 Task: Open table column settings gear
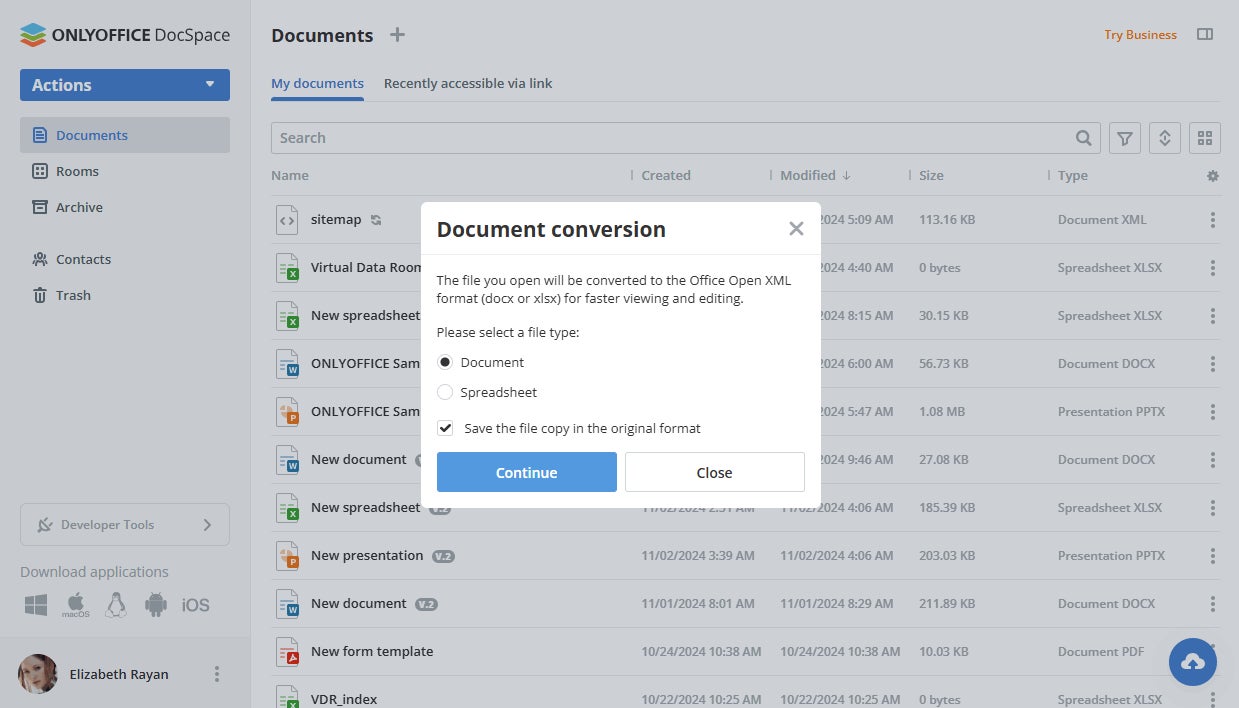1213,176
